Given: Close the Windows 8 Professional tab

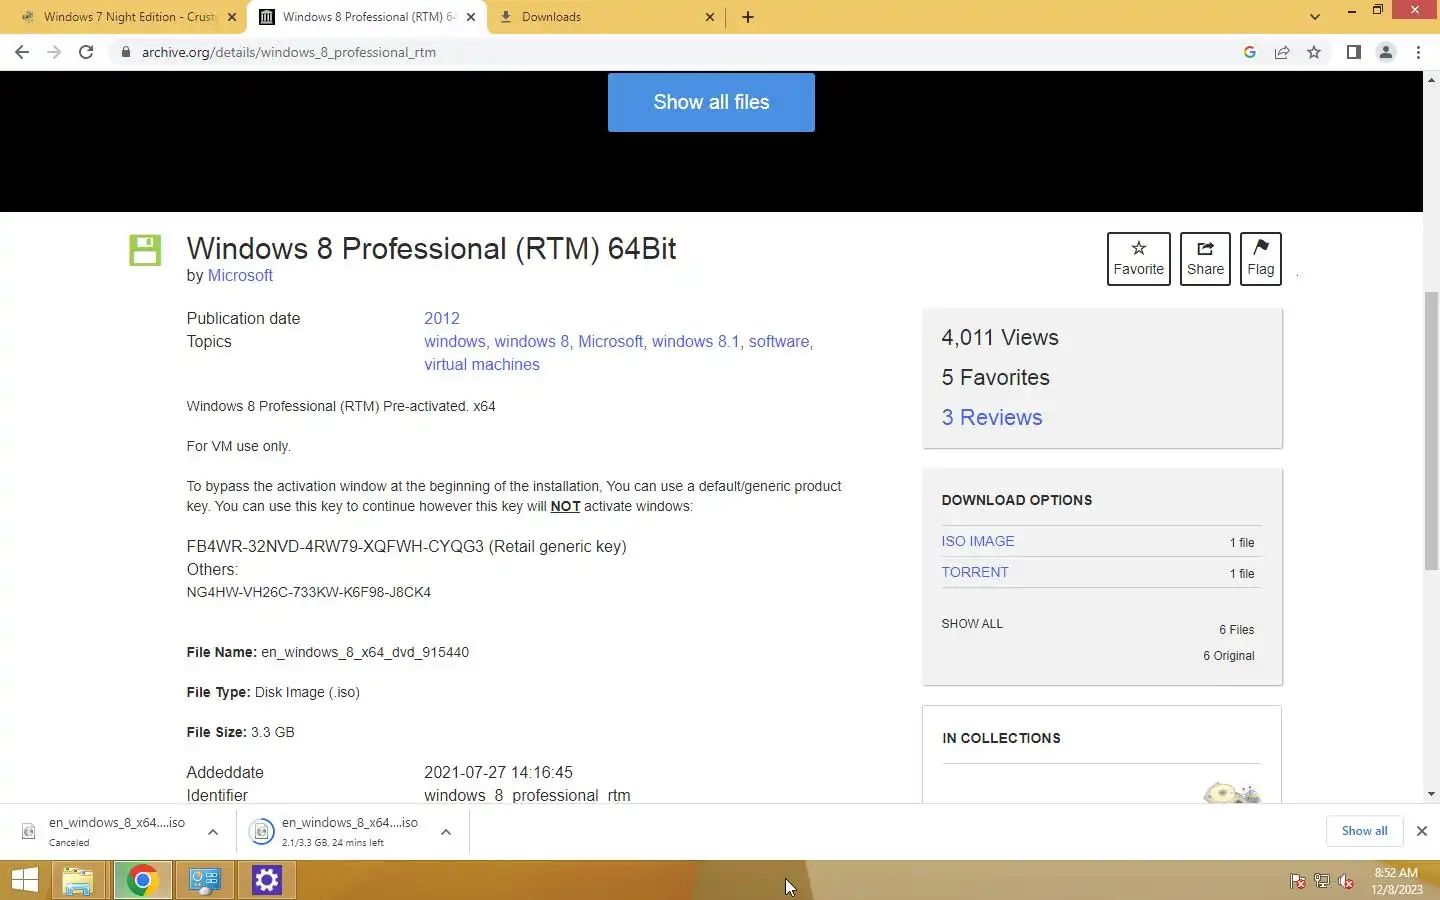Looking at the screenshot, I should [471, 17].
